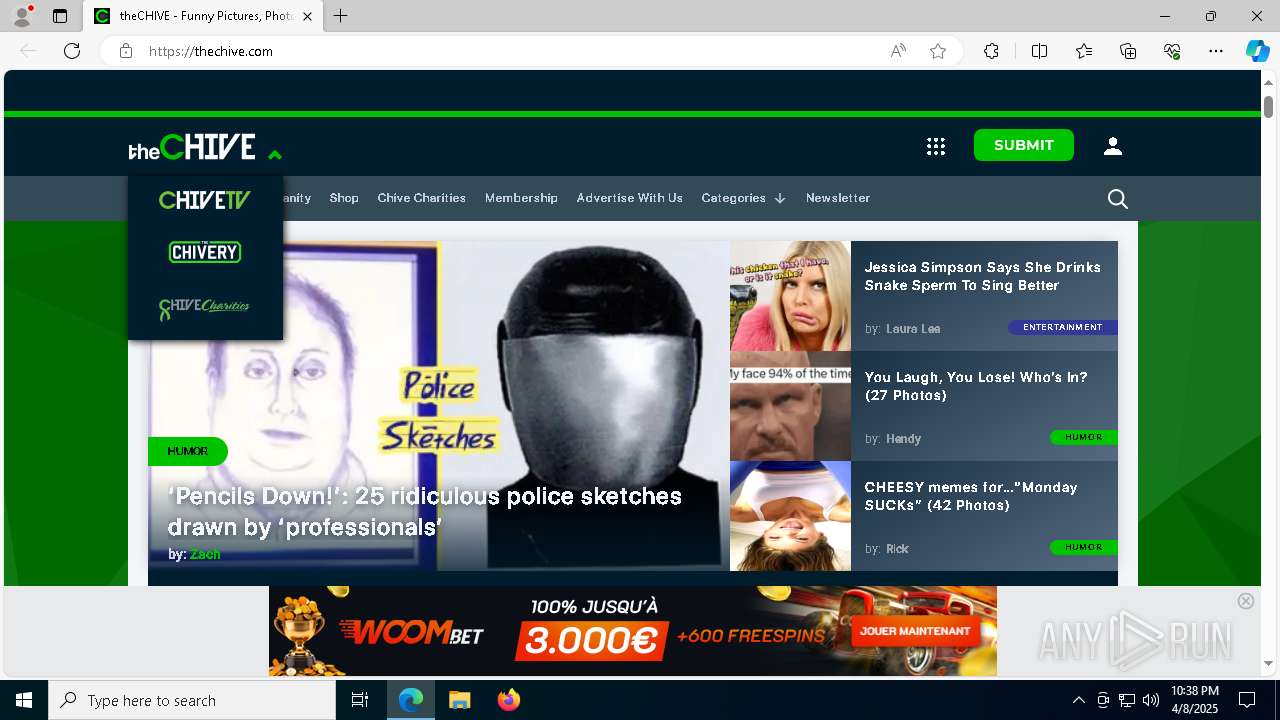Open the 'Pencils Down!' police sketches article
The height and width of the screenshot is (720, 1280).
(425, 511)
